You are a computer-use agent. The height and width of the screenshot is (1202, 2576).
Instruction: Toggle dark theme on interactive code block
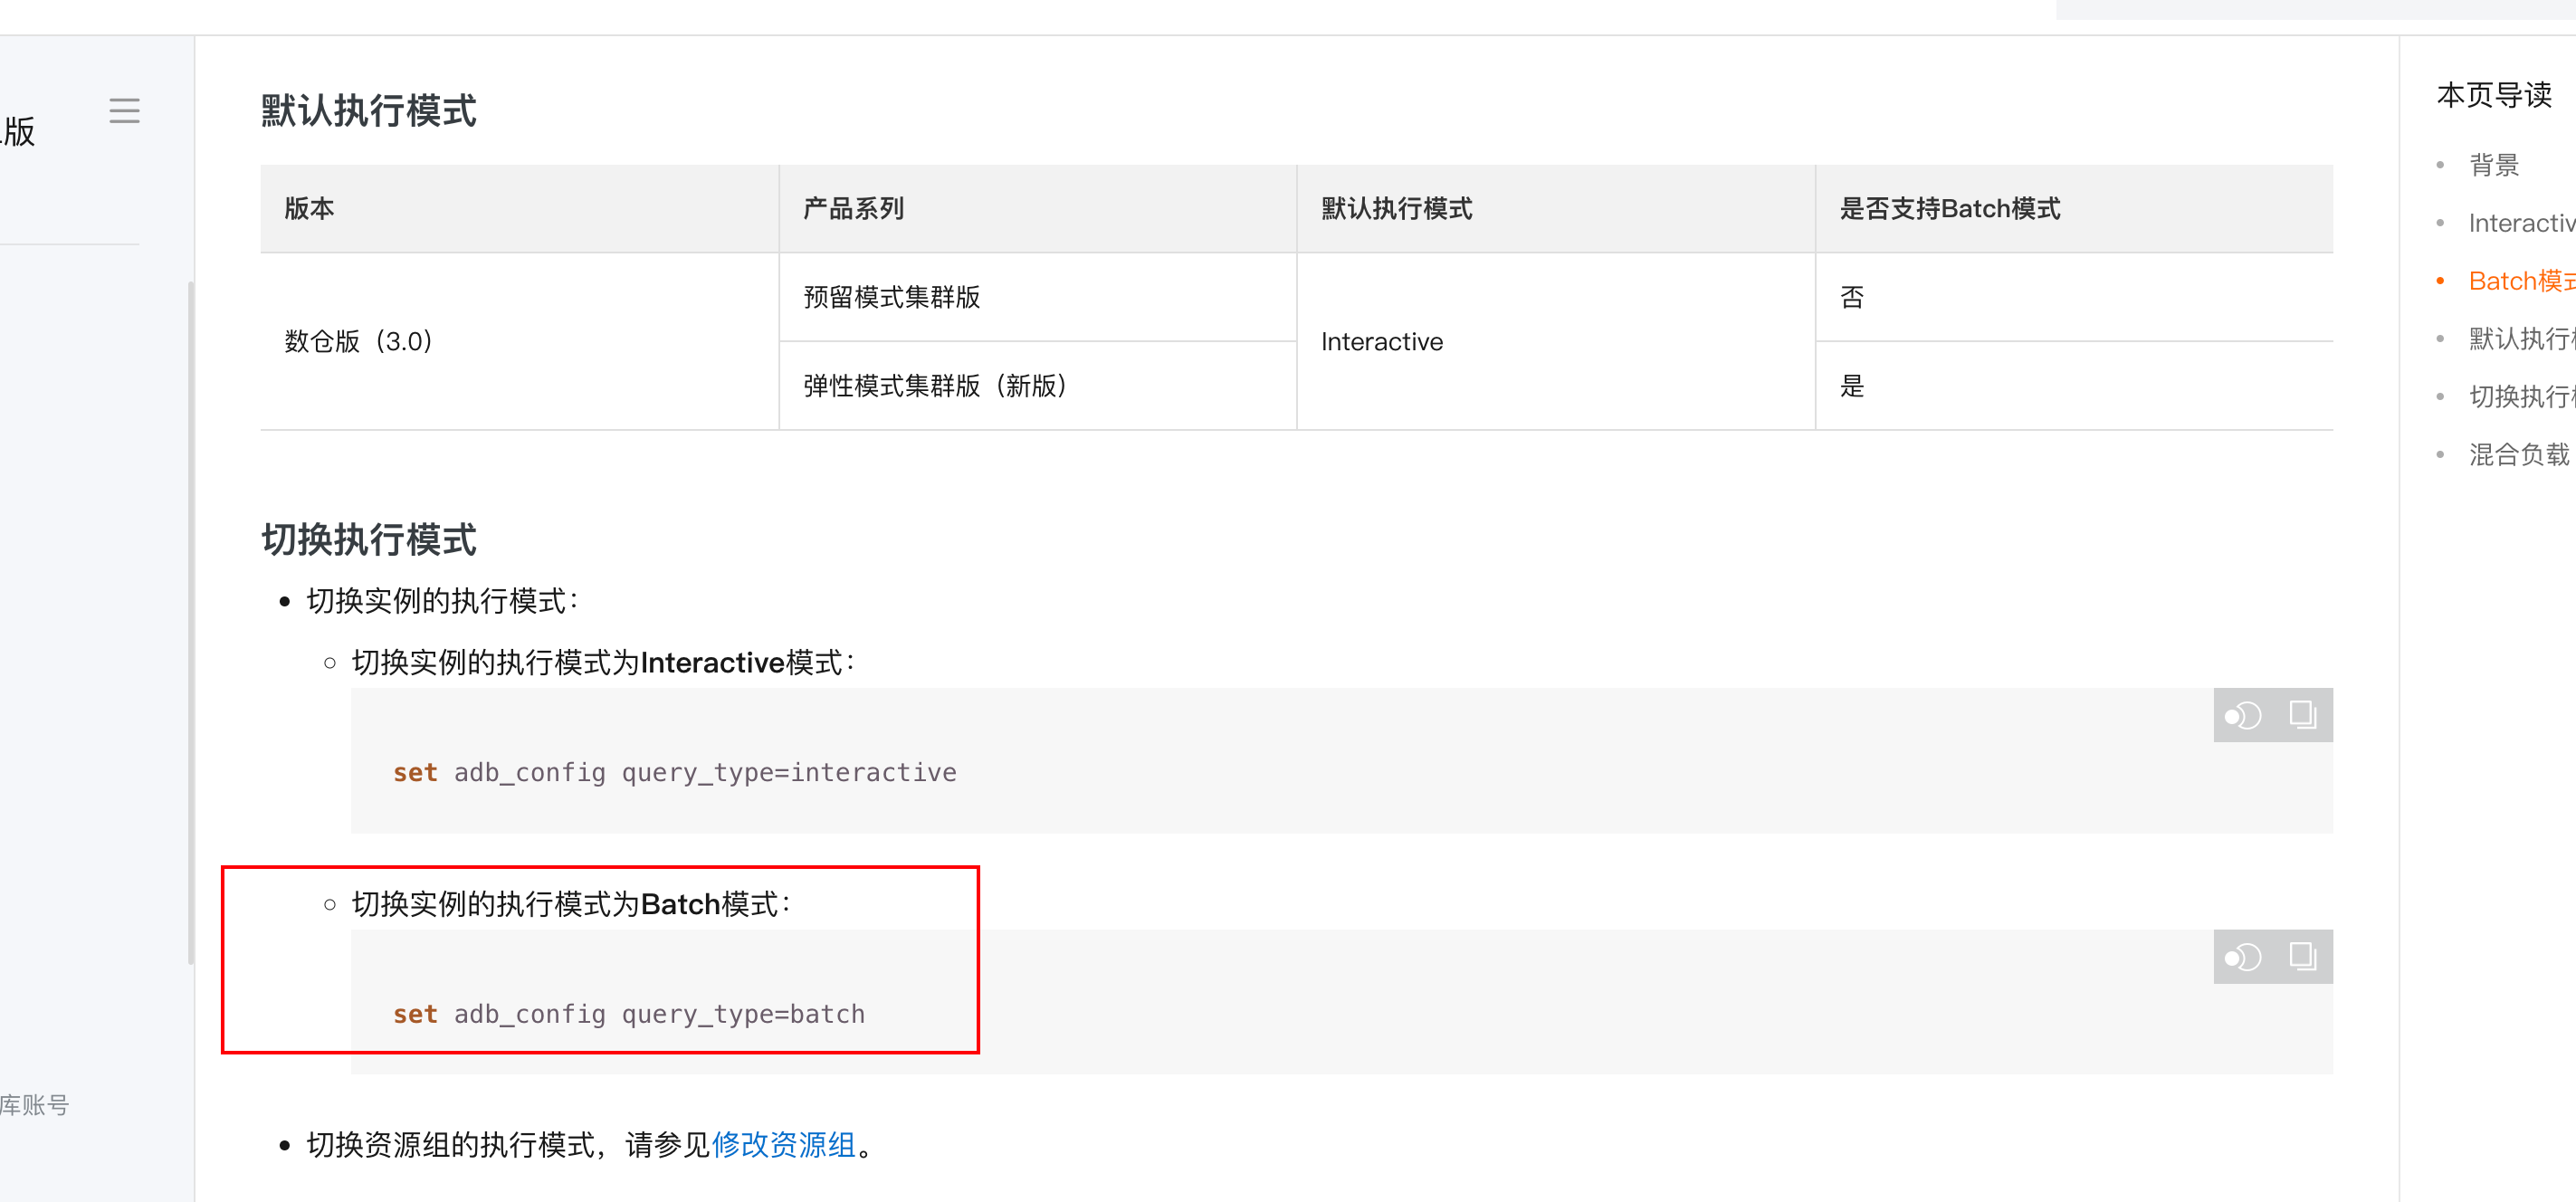tap(2242, 716)
